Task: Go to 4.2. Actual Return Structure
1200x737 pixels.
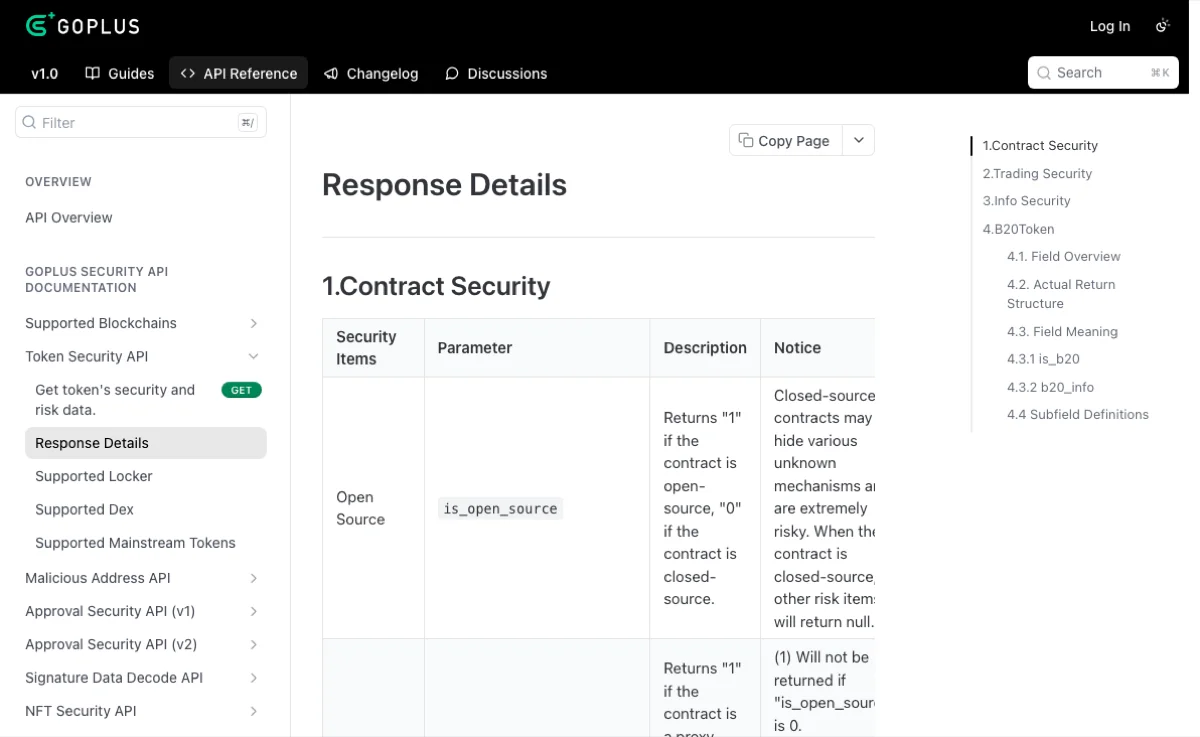Action: click(x=1061, y=294)
